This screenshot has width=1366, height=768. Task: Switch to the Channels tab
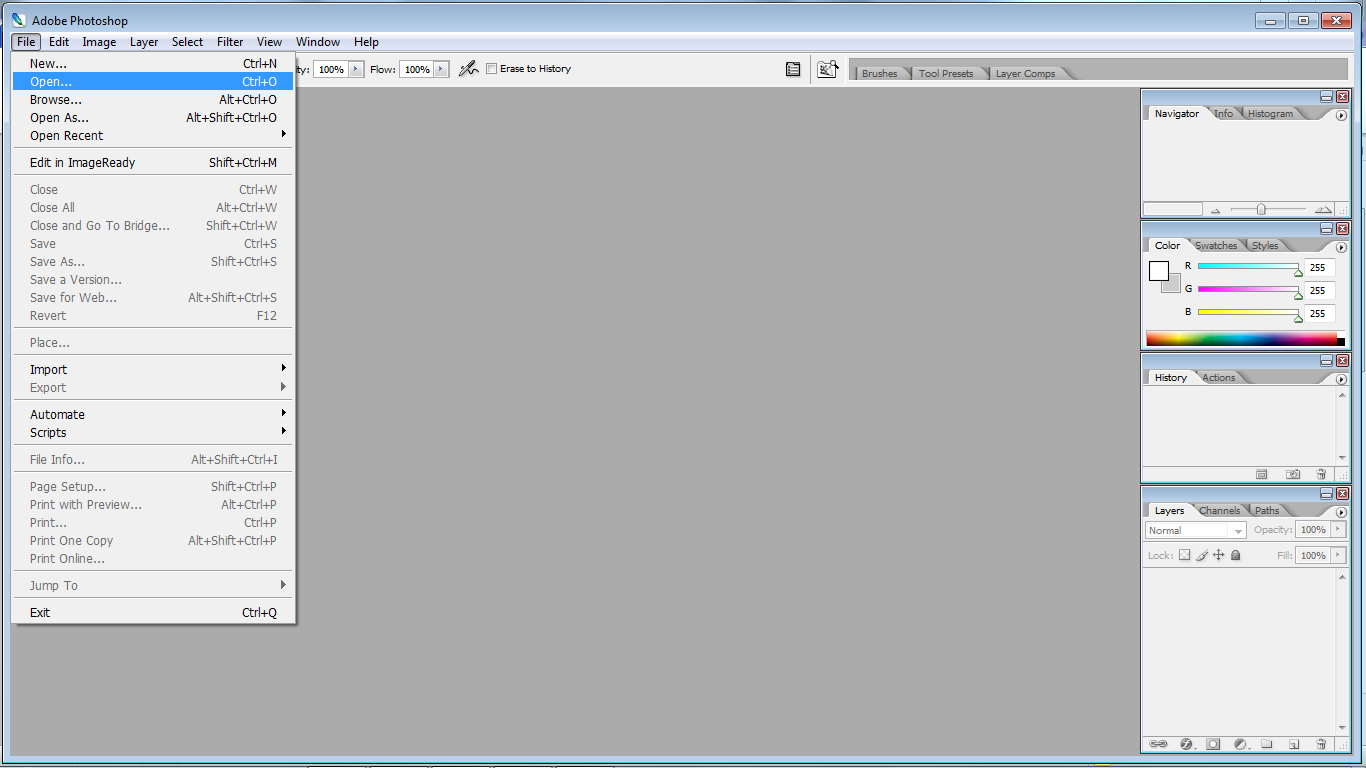[x=1219, y=511]
